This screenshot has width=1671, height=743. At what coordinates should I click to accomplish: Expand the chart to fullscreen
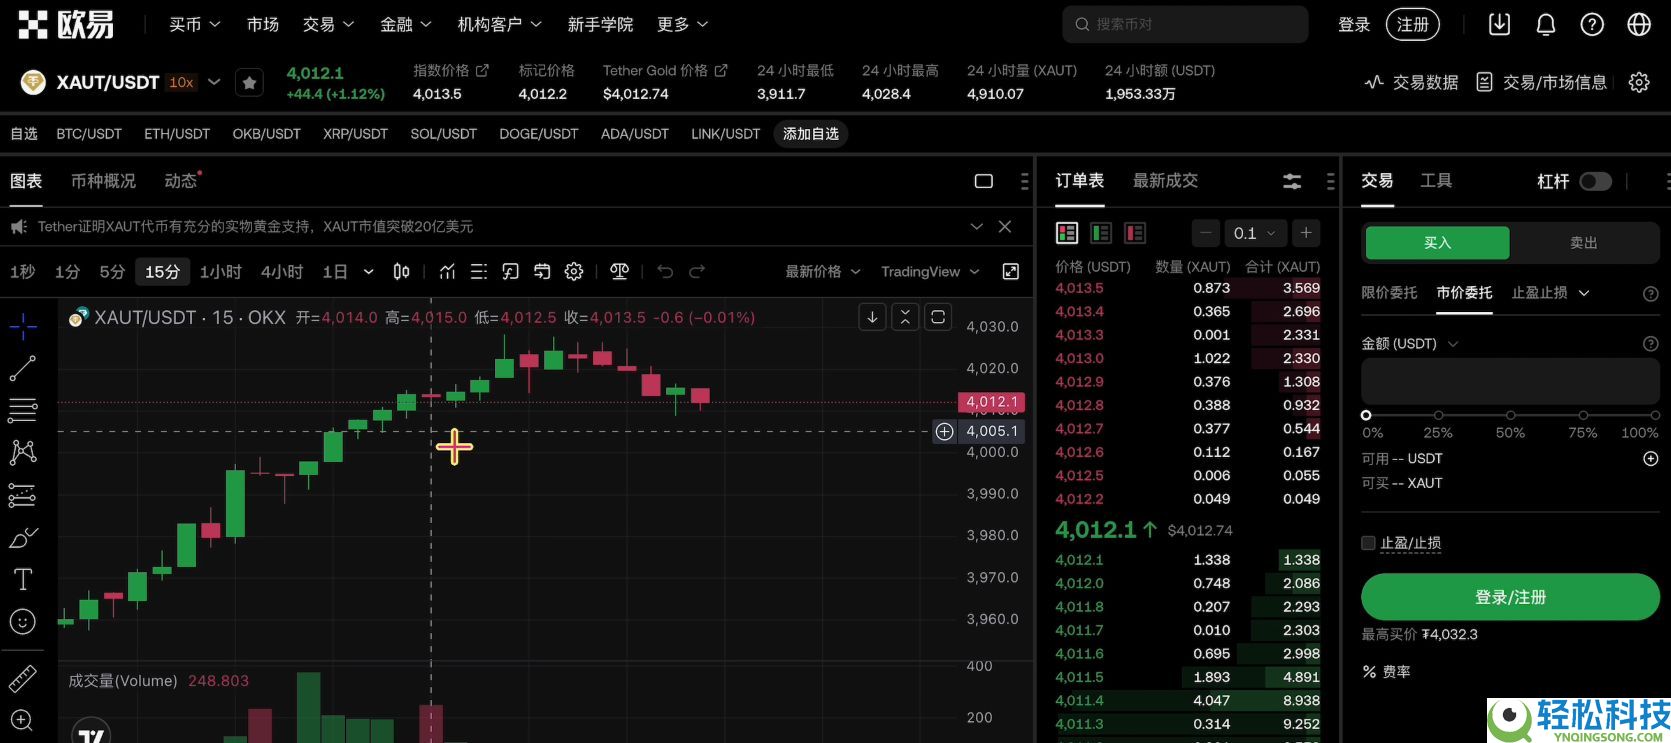[x=1011, y=271]
